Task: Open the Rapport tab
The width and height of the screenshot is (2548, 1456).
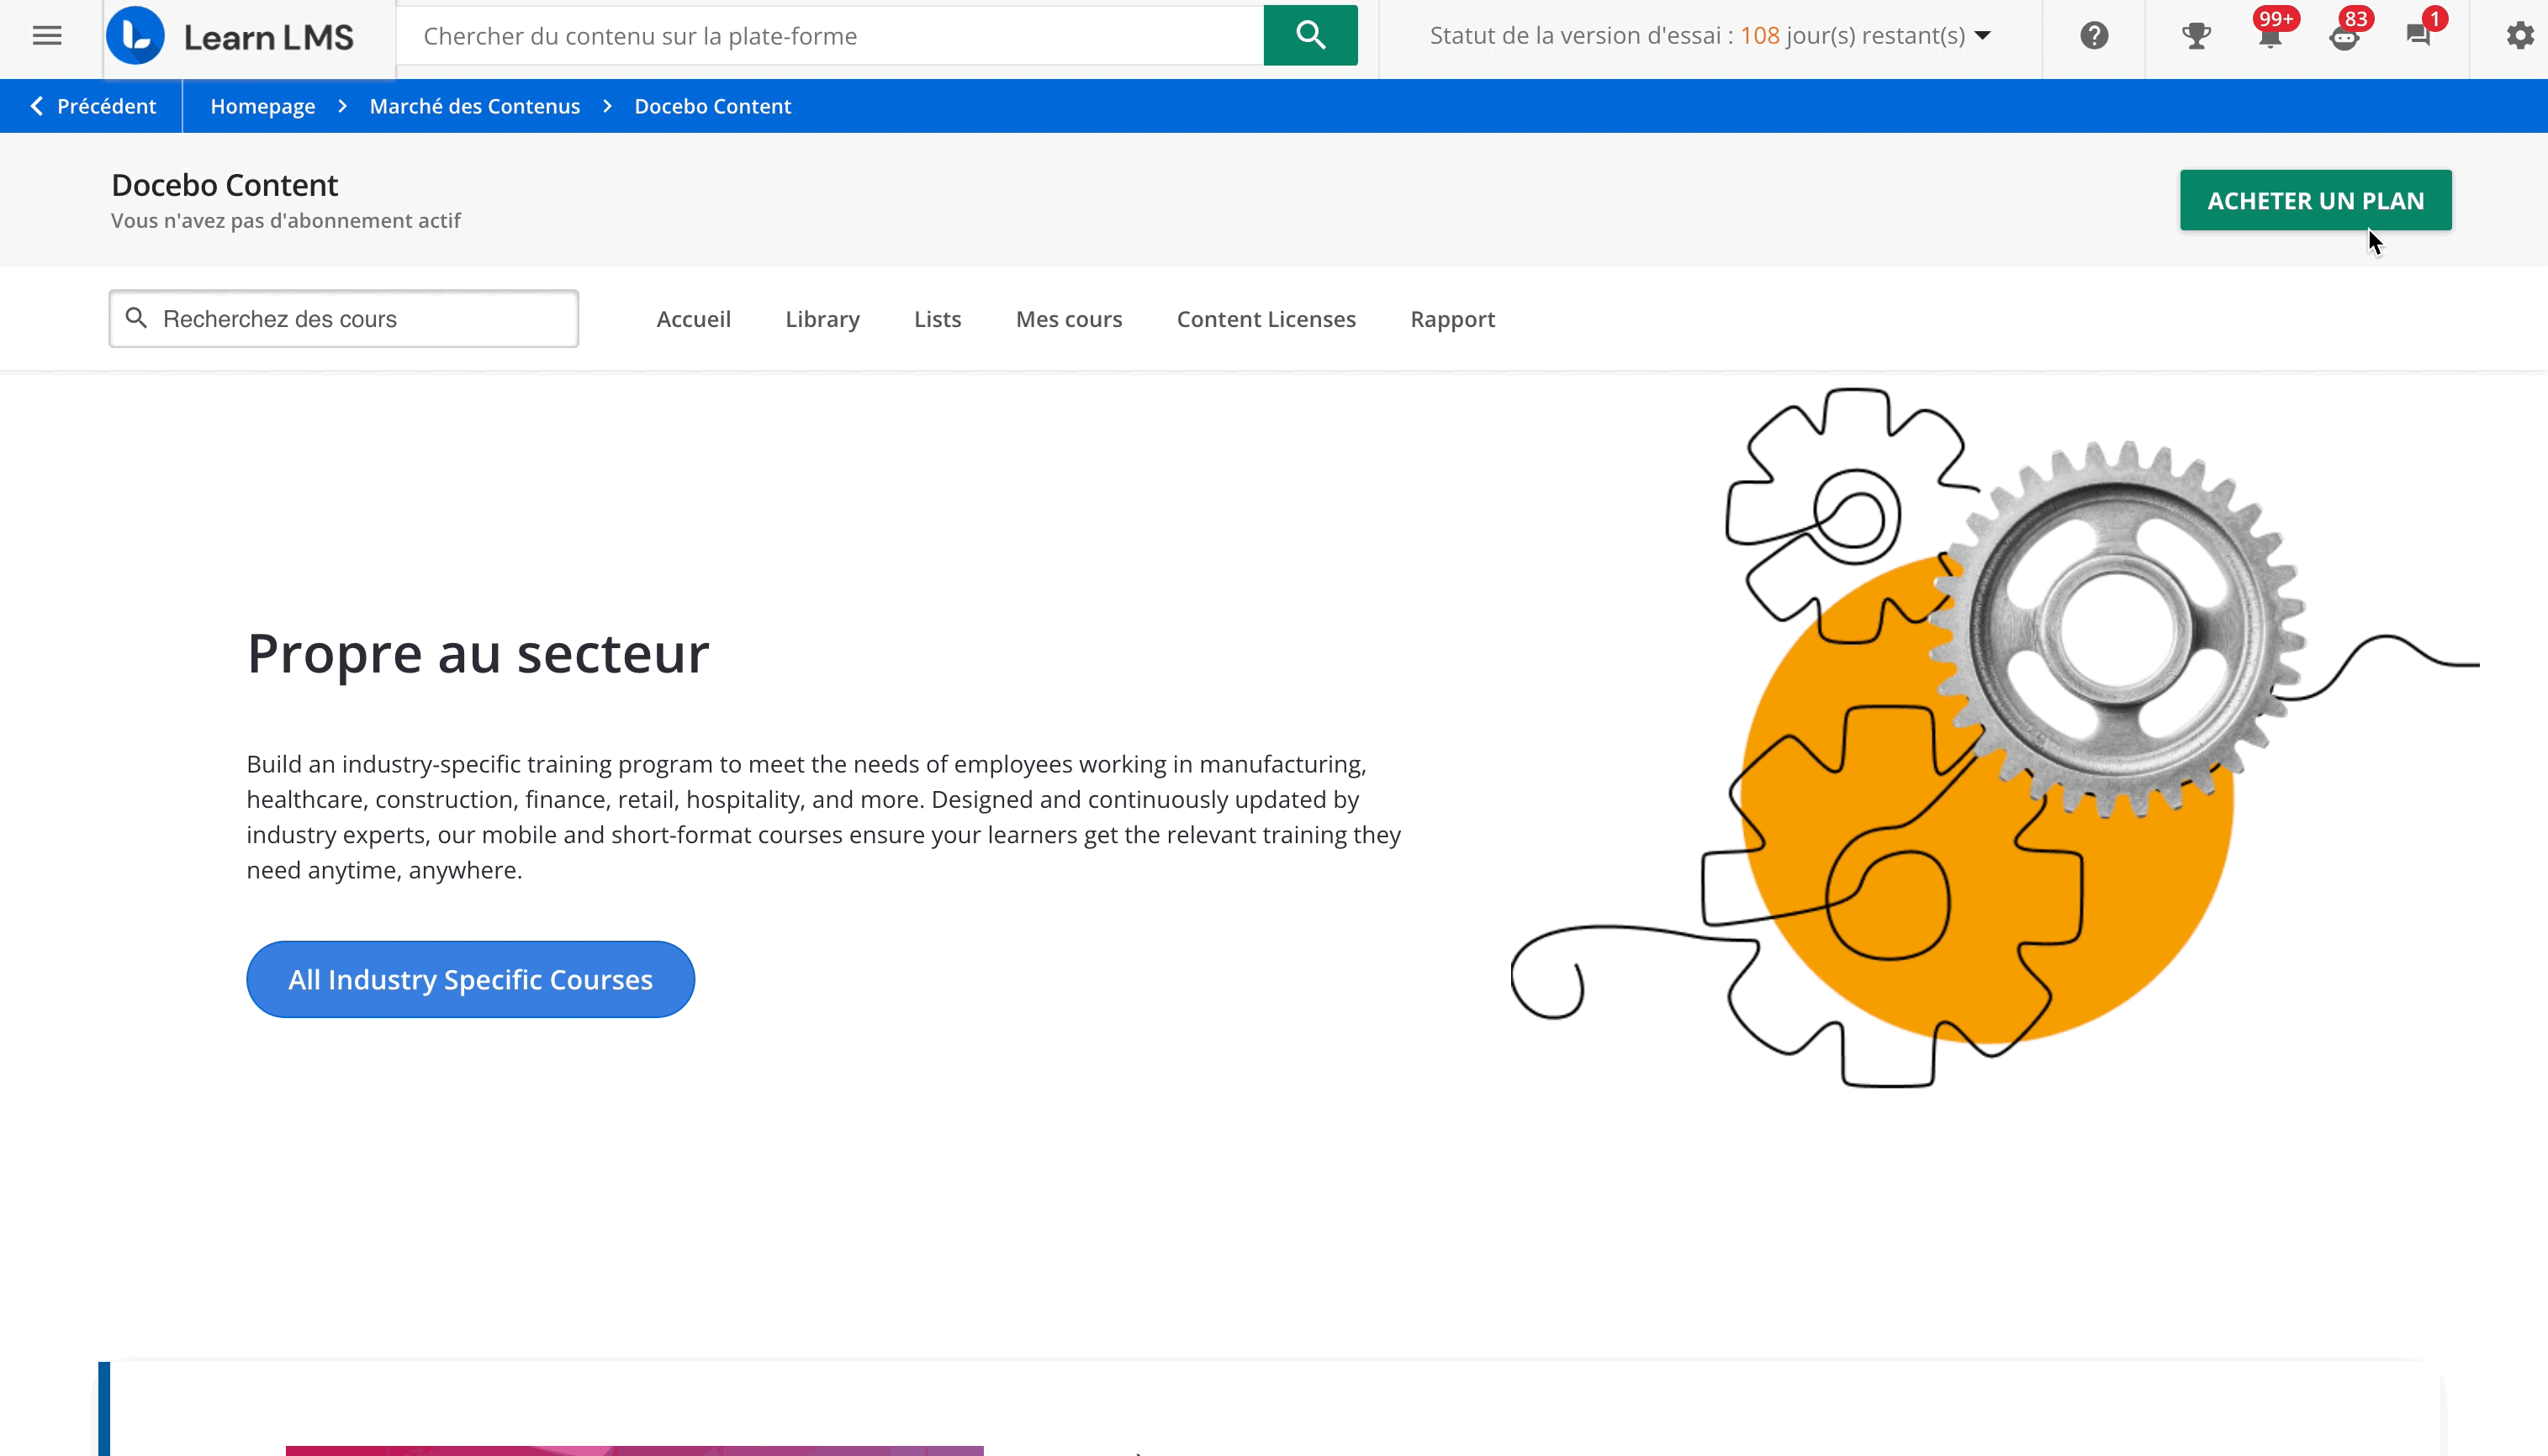Action: click(1452, 319)
